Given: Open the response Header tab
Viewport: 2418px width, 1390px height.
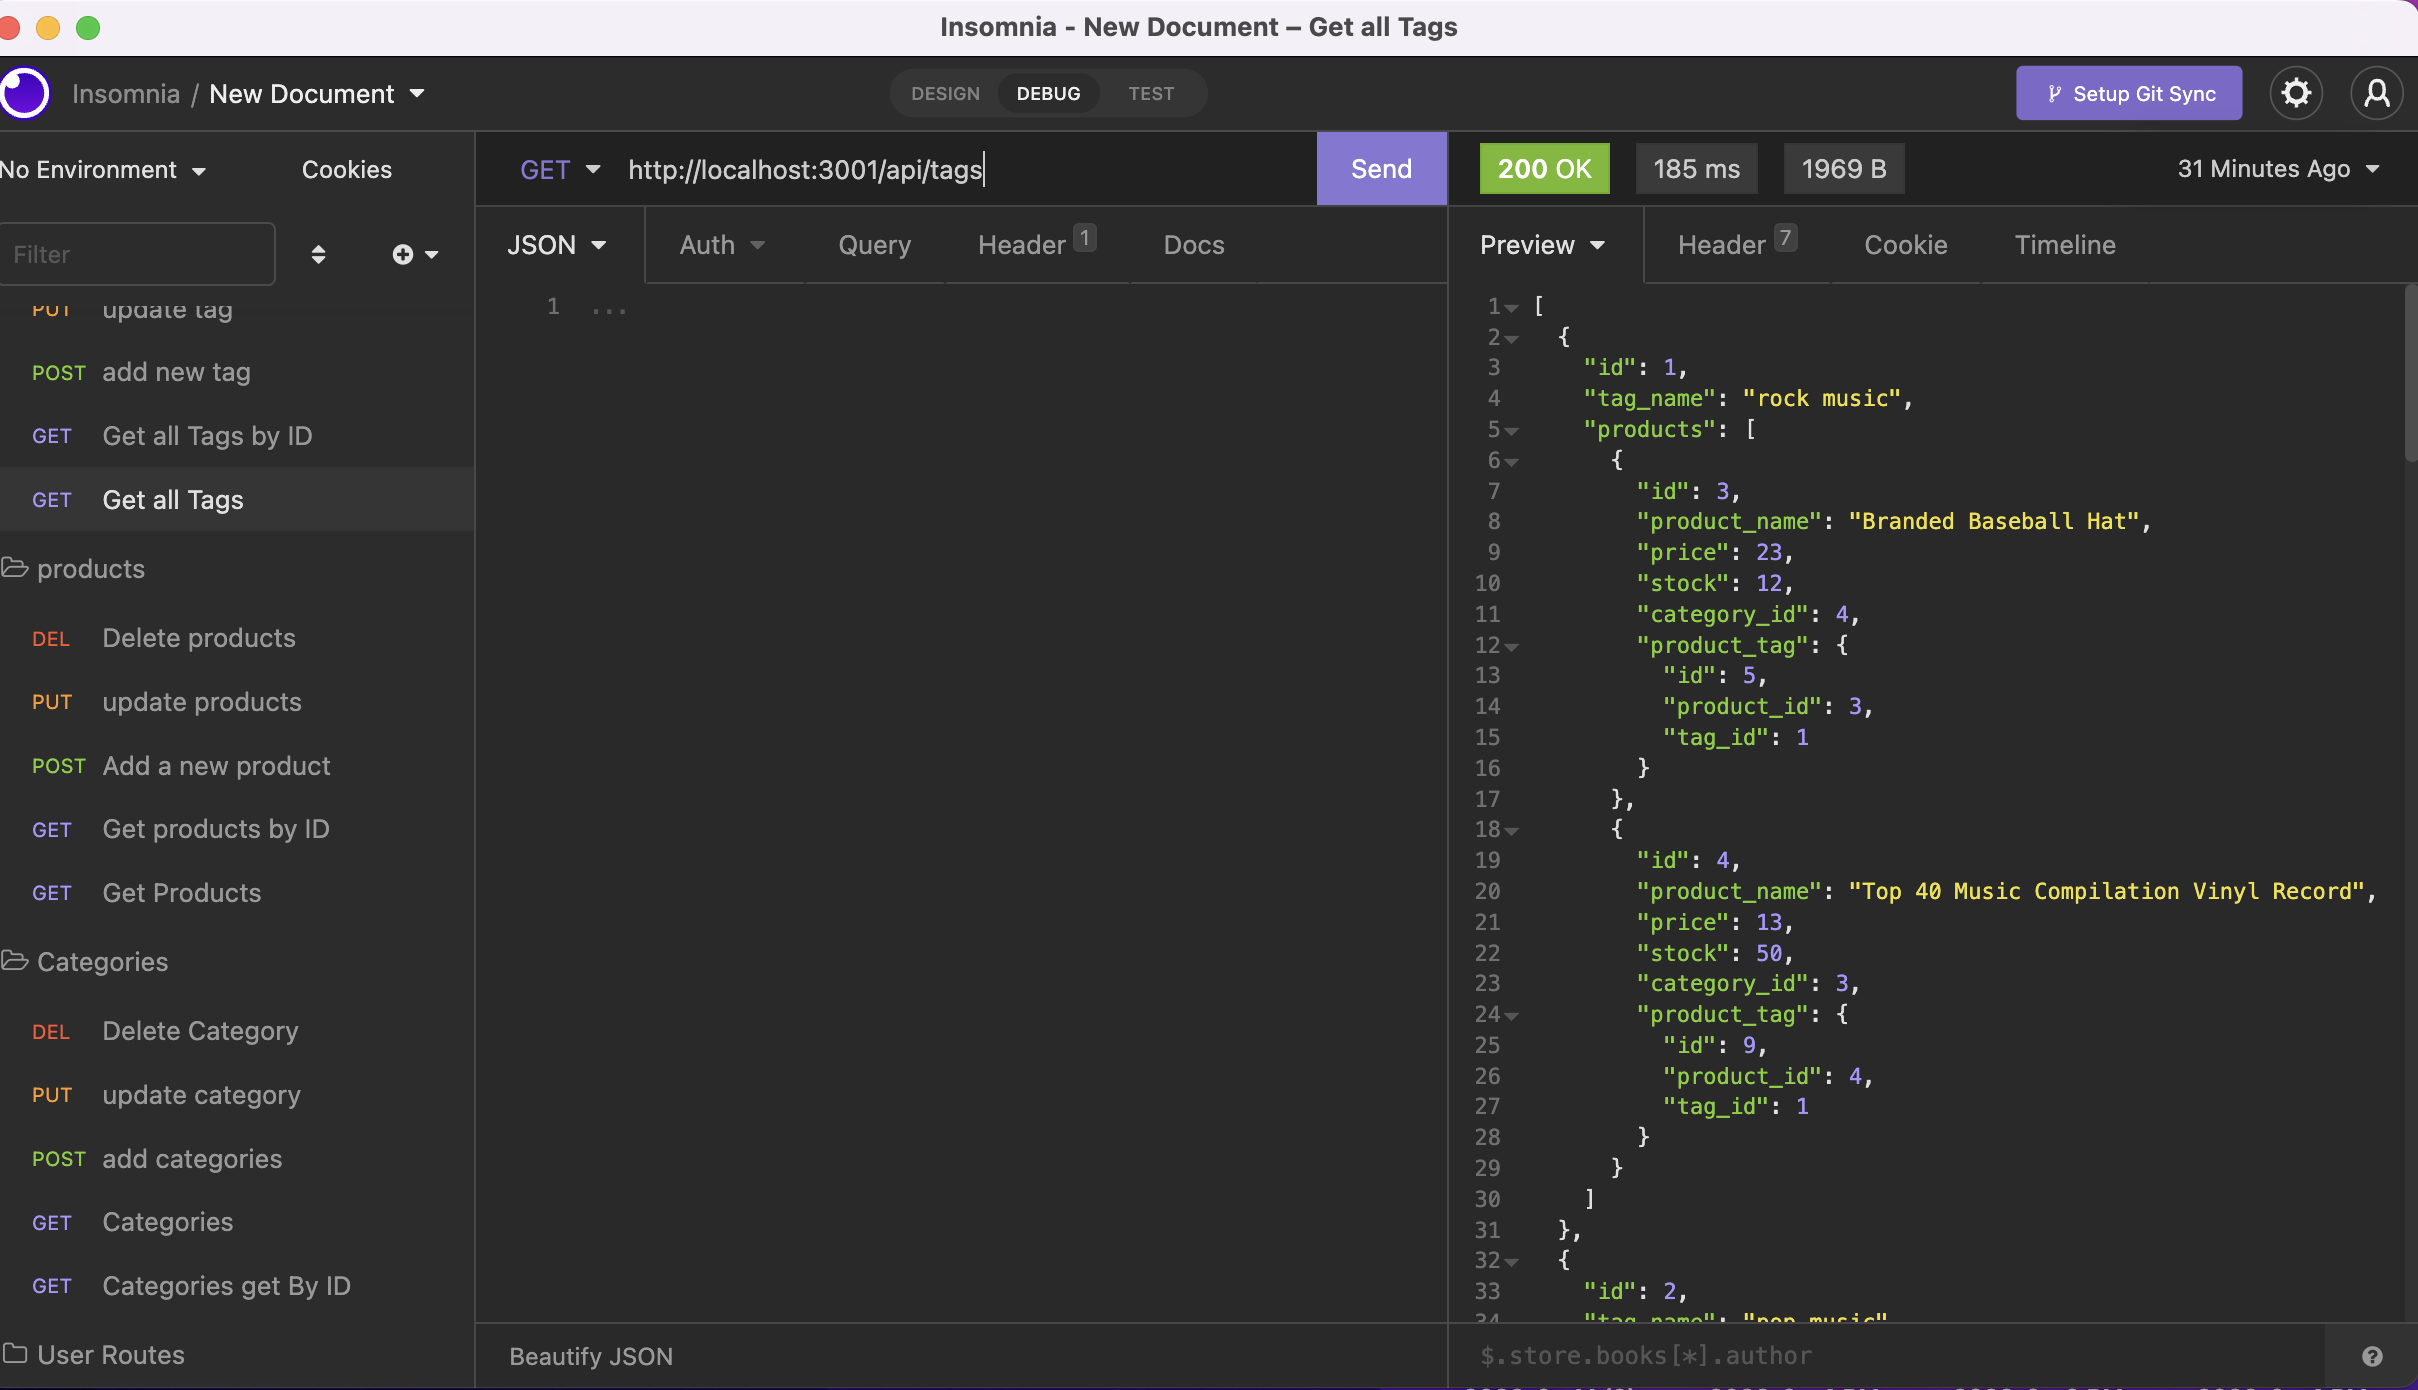Looking at the screenshot, I should coord(1736,245).
